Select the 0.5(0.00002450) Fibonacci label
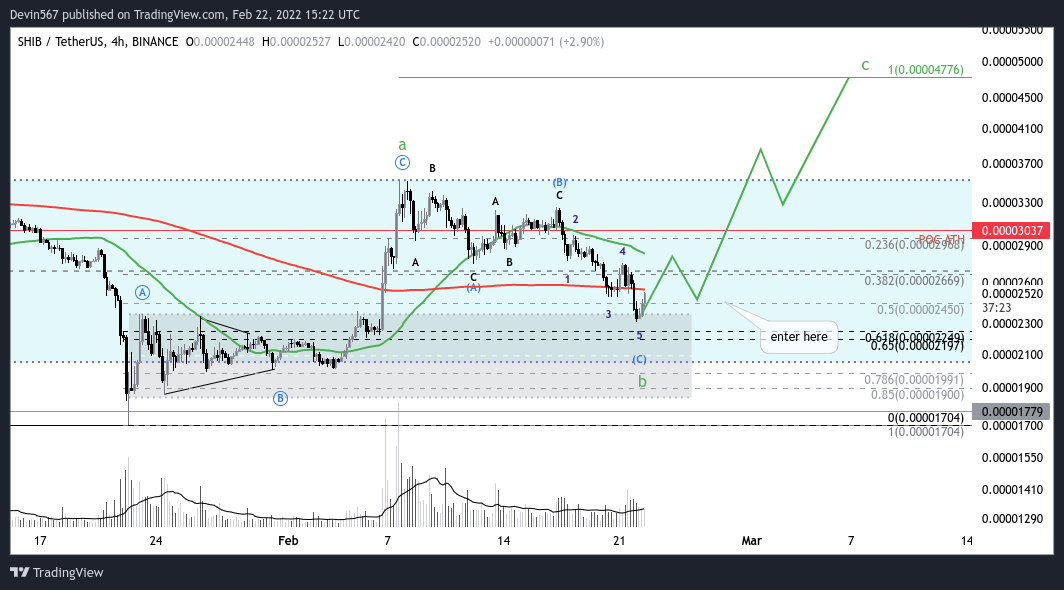The image size is (1064, 590). tap(920, 310)
